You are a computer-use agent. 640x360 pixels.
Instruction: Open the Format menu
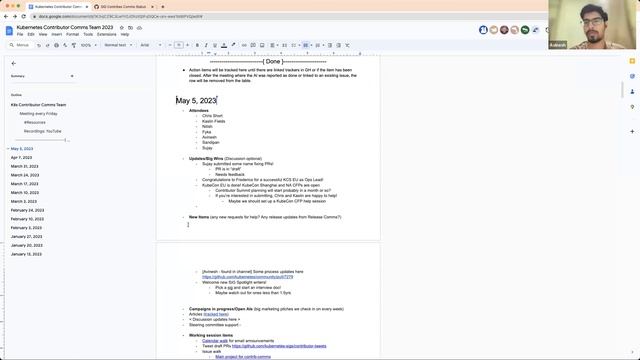73,35
